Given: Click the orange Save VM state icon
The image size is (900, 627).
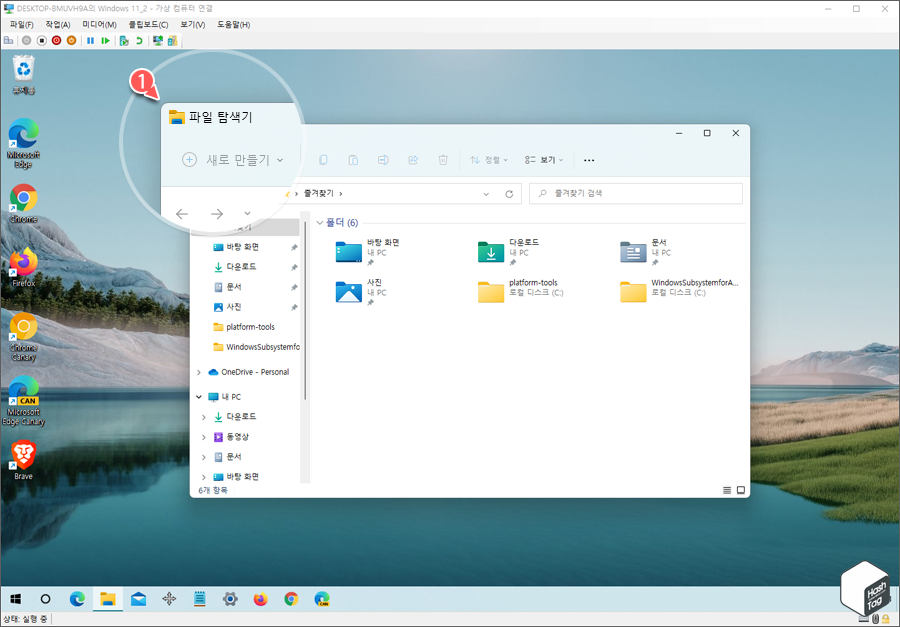Looking at the screenshot, I should [x=71, y=41].
